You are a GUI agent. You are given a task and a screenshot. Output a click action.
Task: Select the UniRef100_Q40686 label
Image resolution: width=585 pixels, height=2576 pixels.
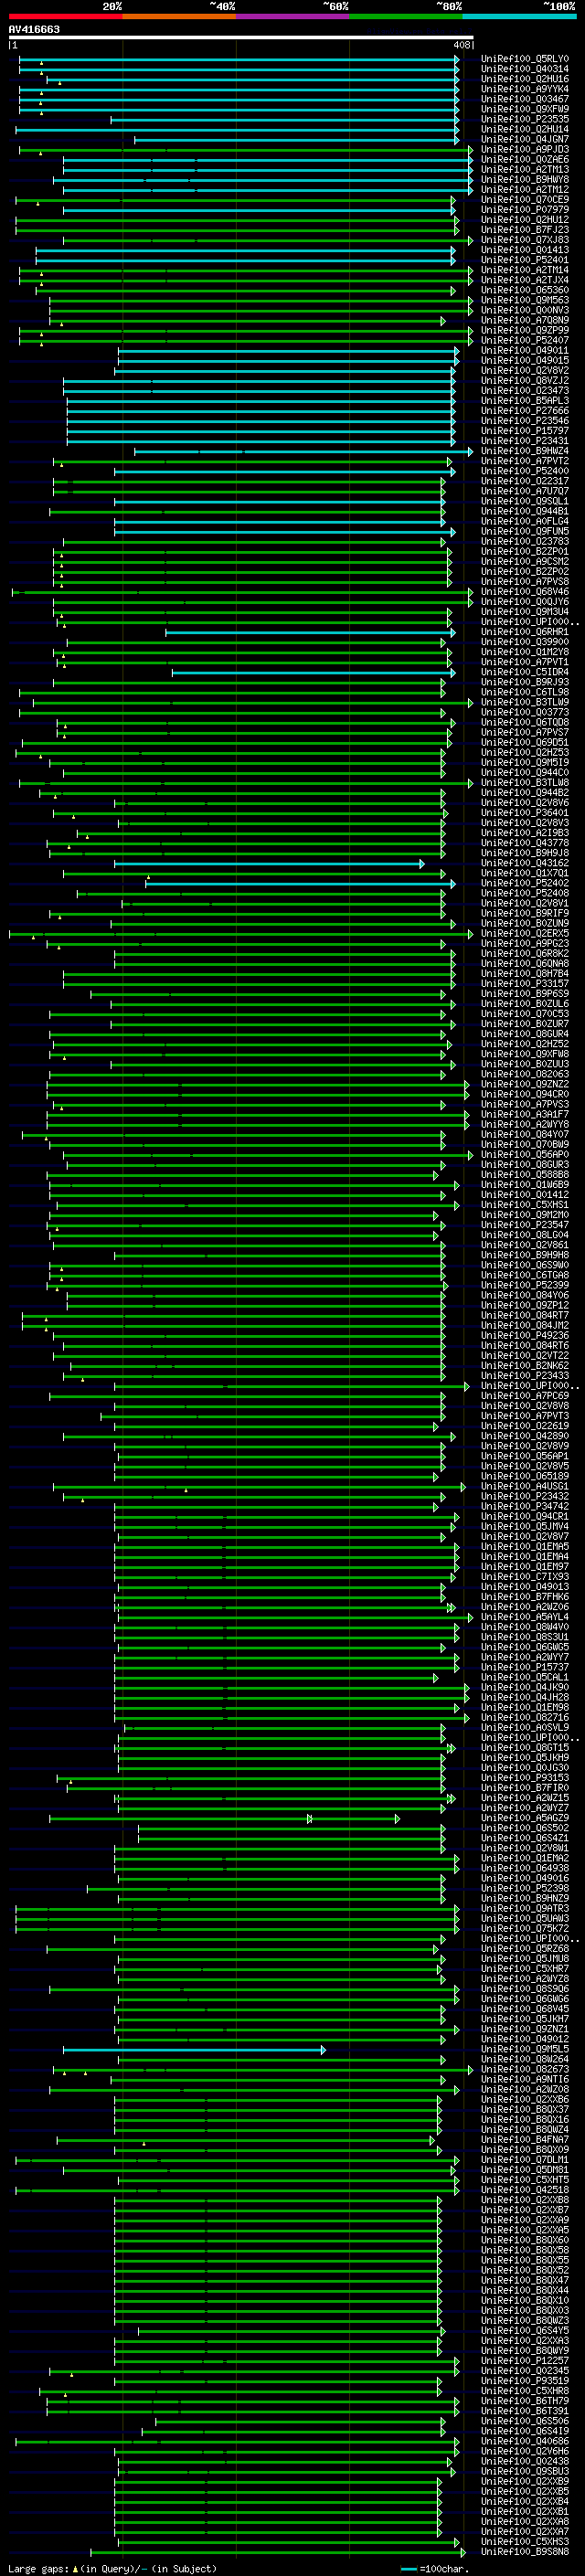[525, 2441]
